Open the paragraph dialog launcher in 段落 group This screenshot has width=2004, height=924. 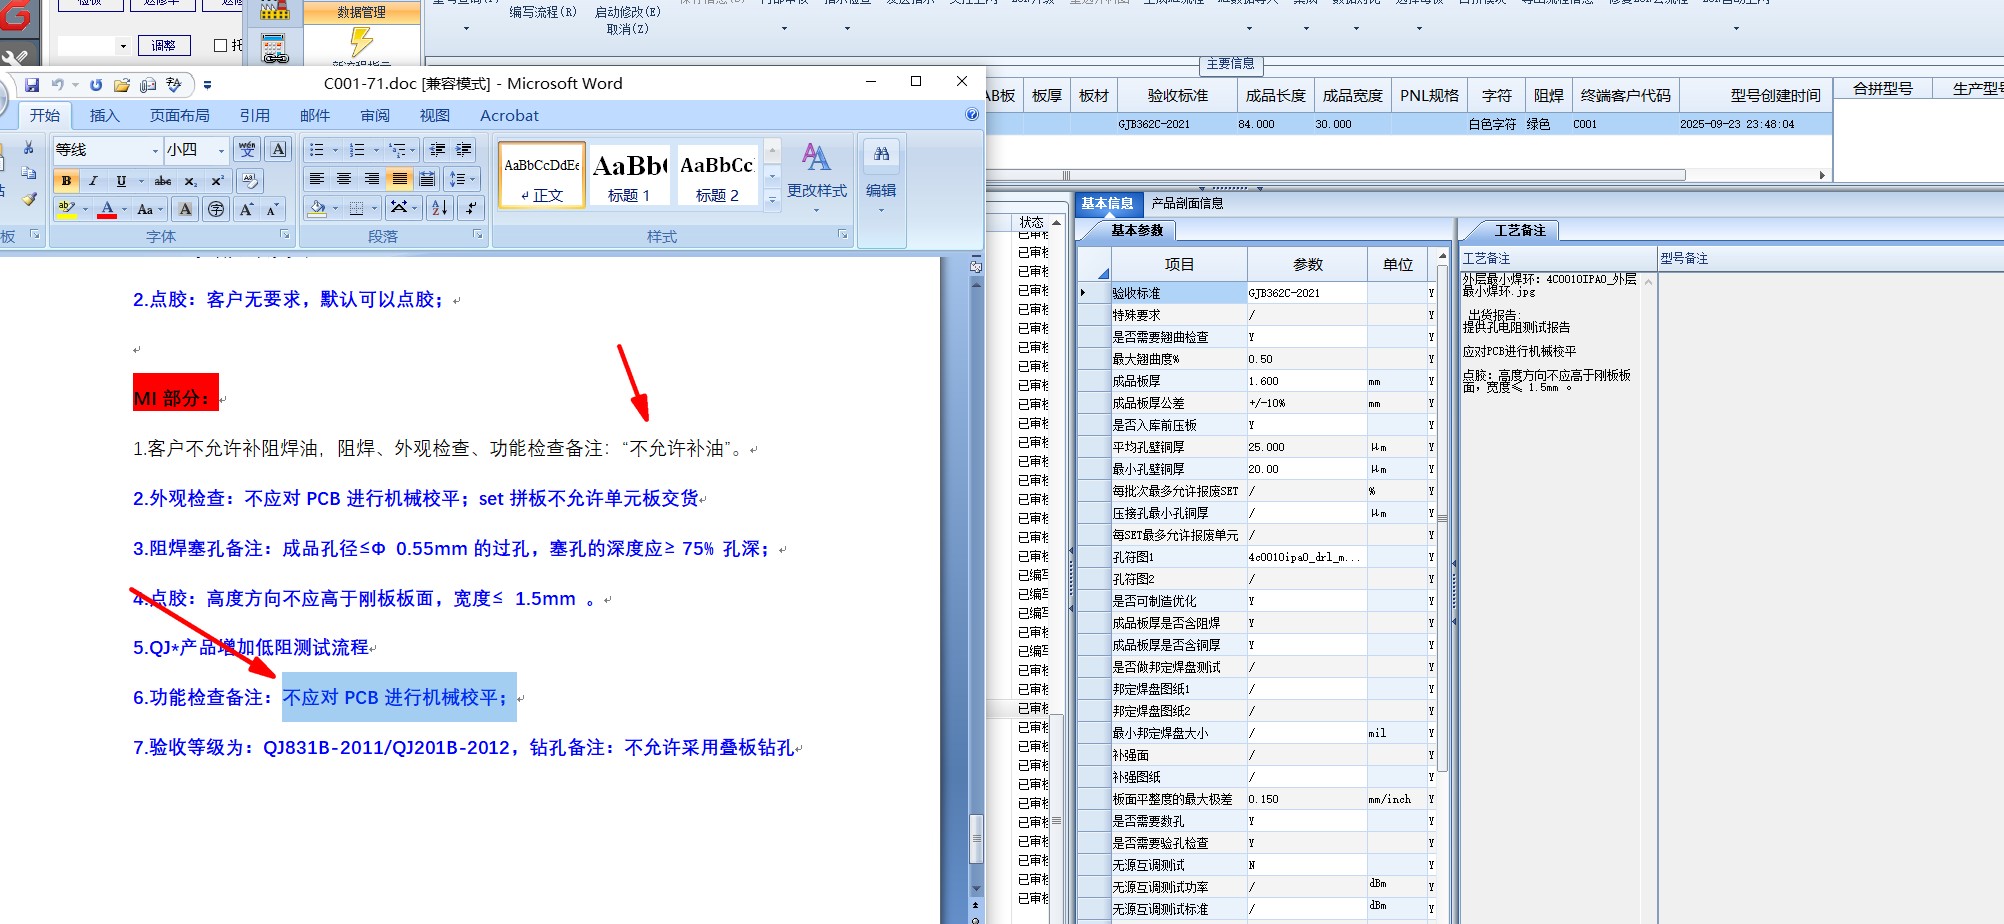[478, 235]
